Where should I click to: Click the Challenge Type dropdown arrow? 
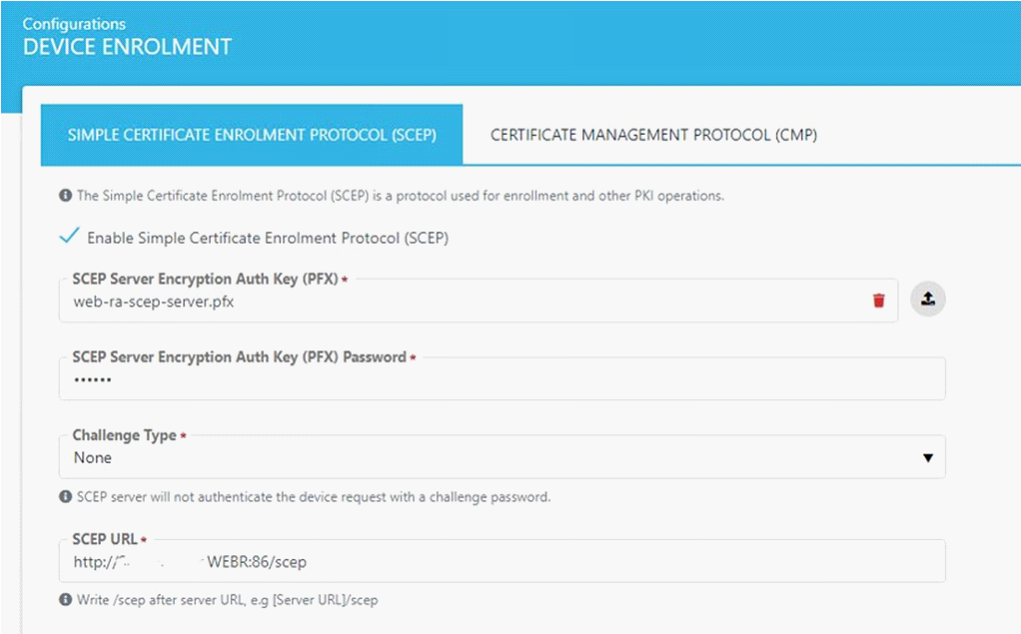[927, 458]
